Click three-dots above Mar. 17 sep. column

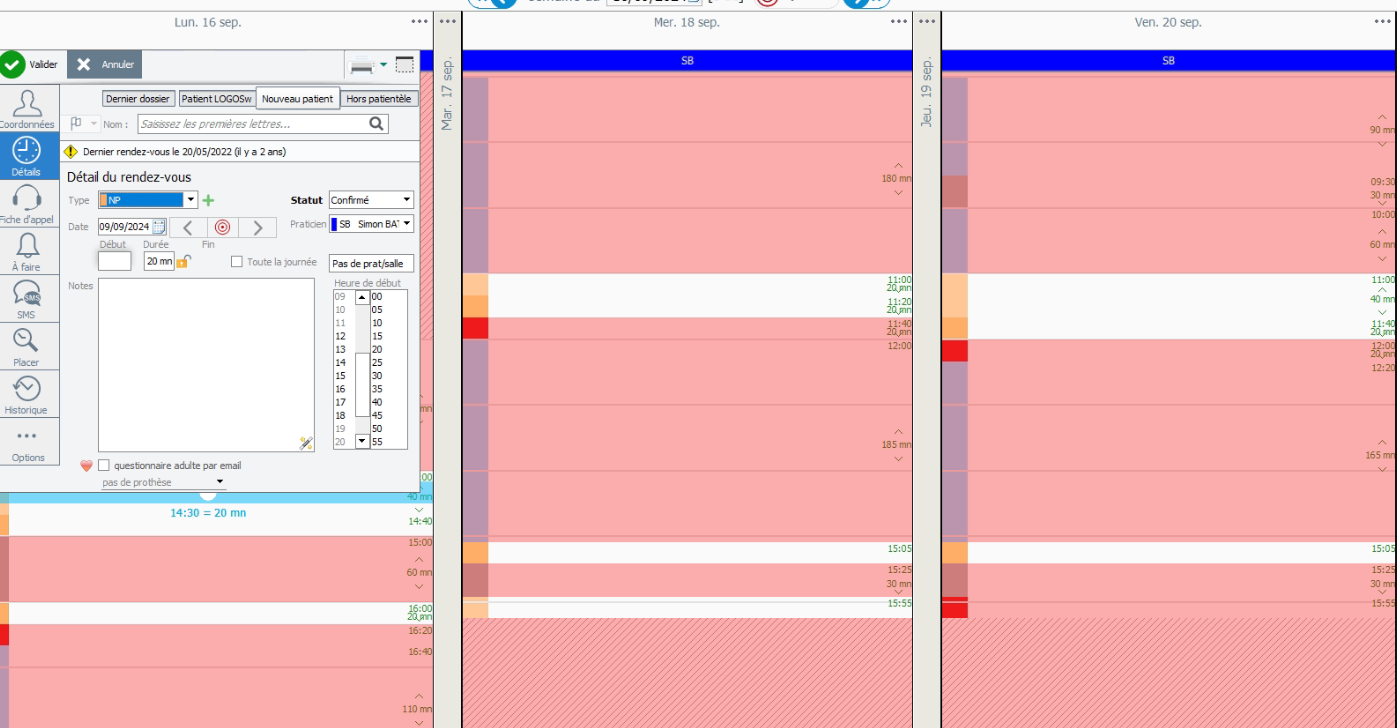click(x=448, y=21)
